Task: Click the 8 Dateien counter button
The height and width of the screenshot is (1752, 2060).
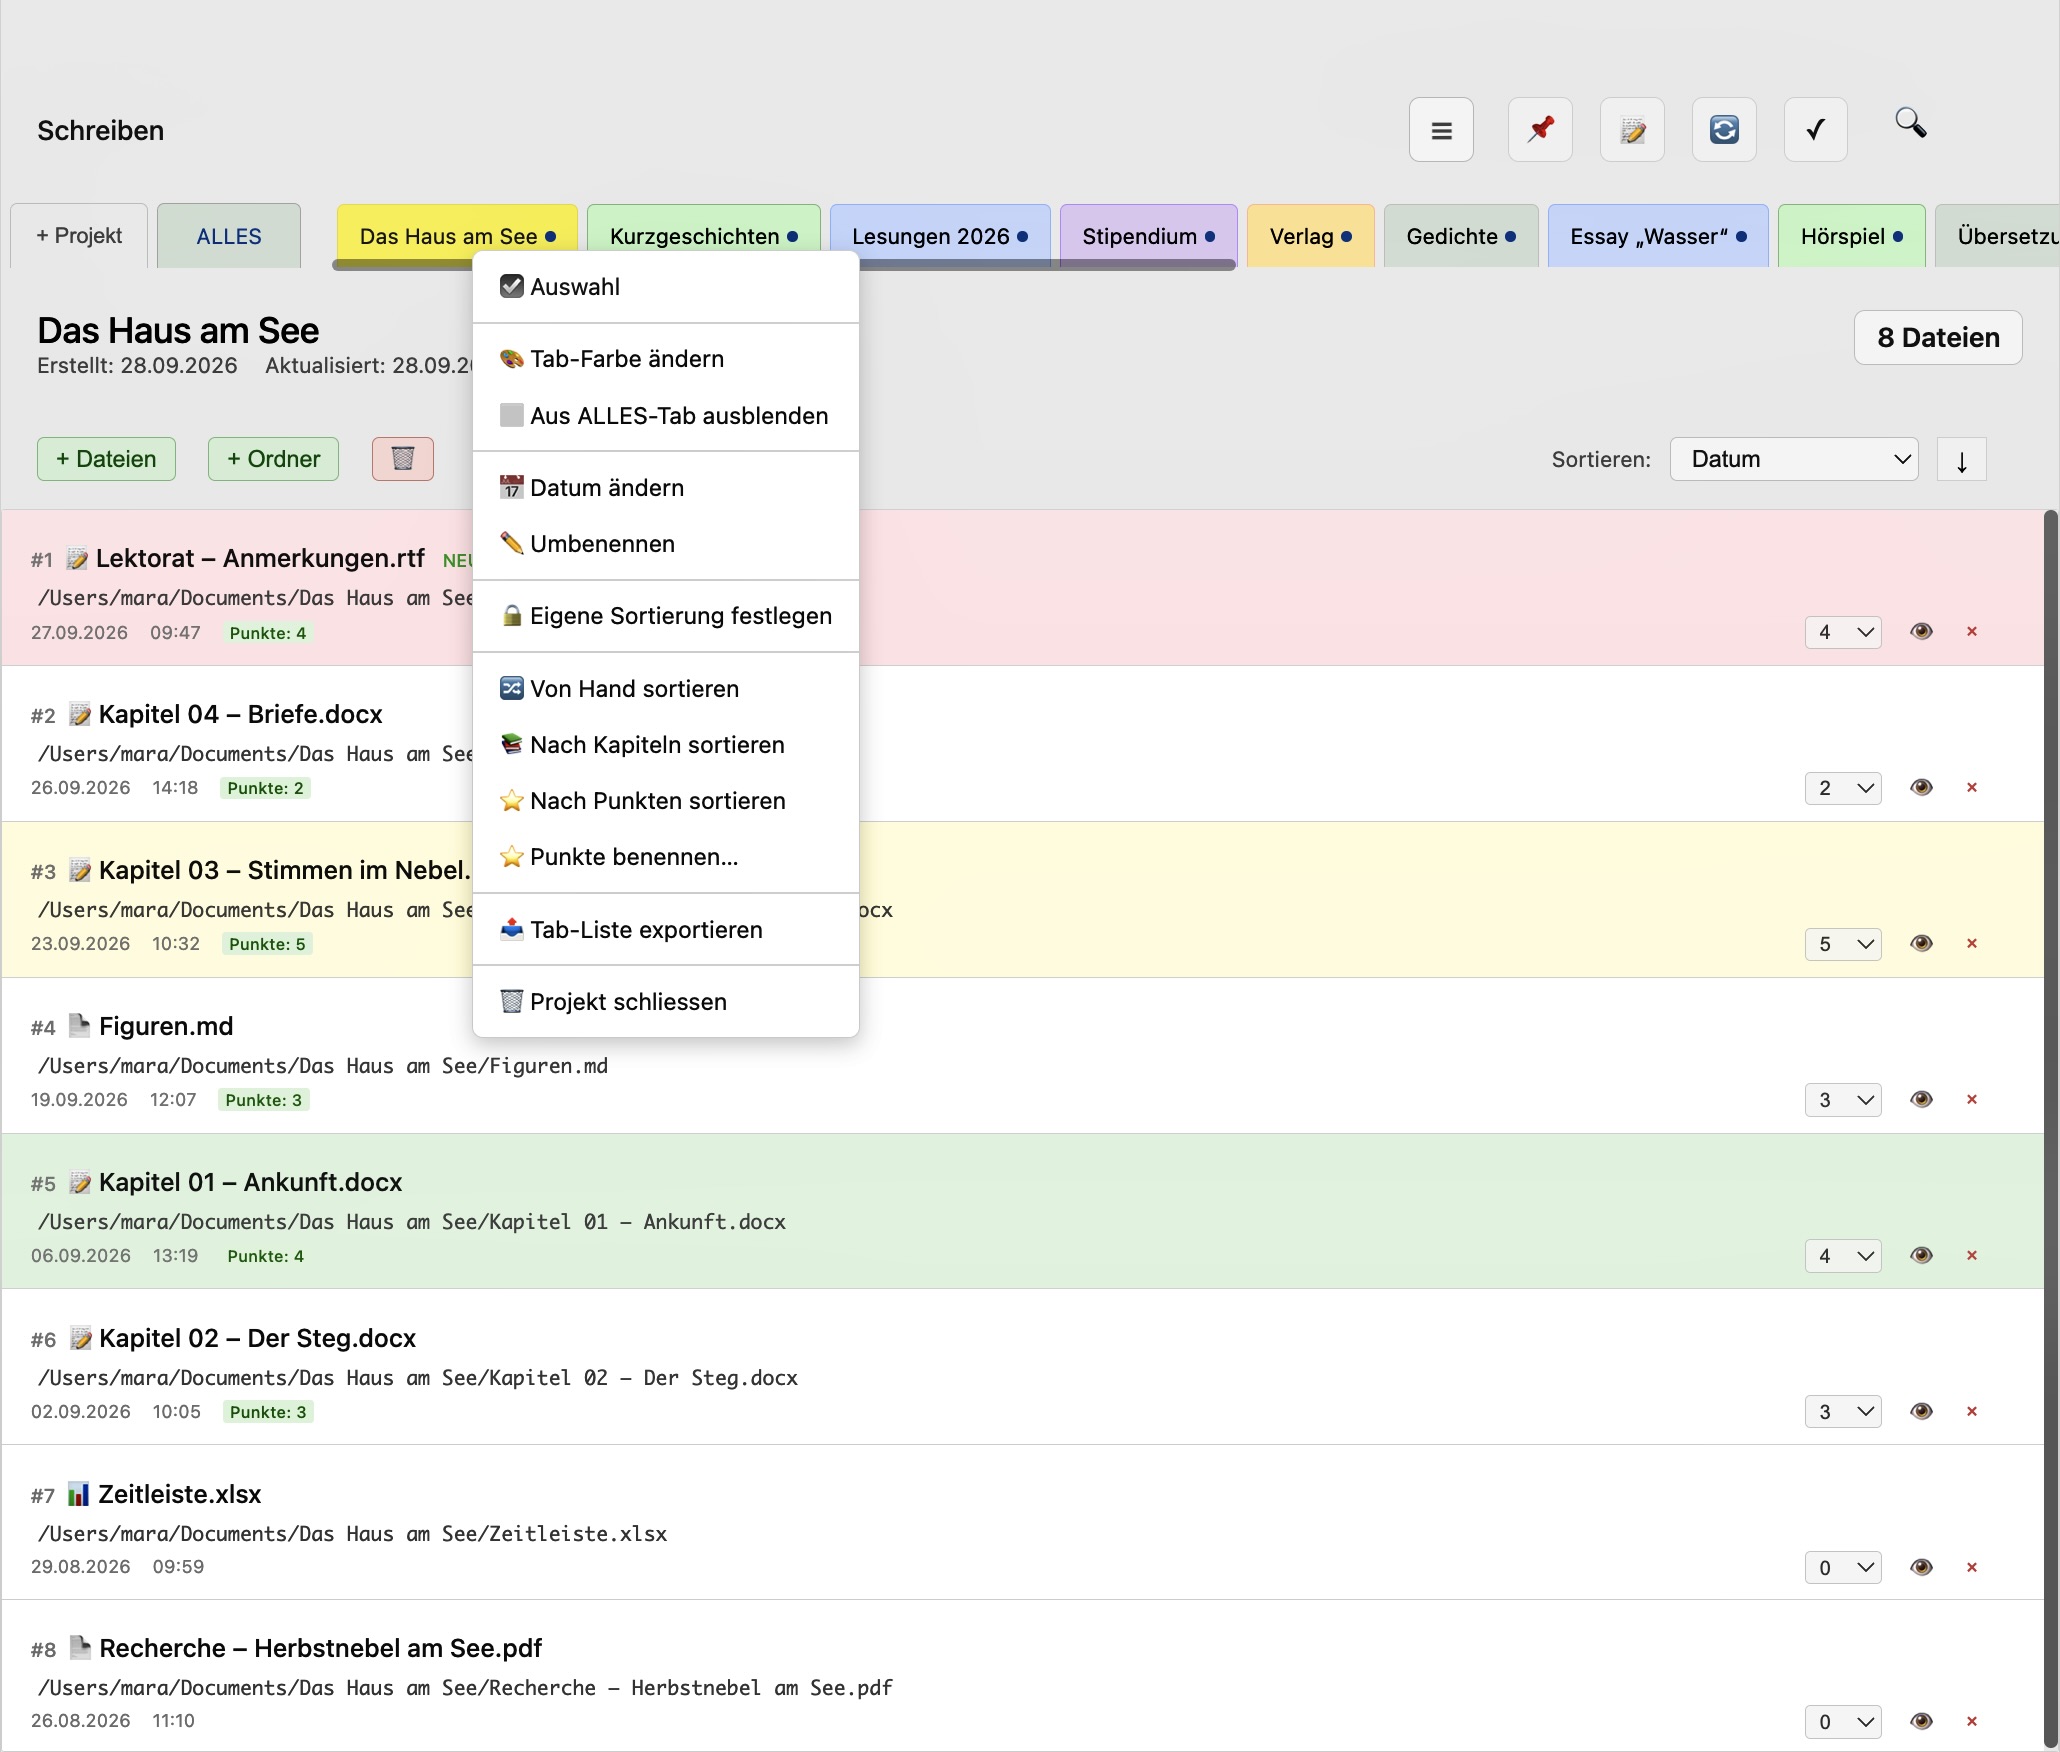Action: (x=1938, y=338)
